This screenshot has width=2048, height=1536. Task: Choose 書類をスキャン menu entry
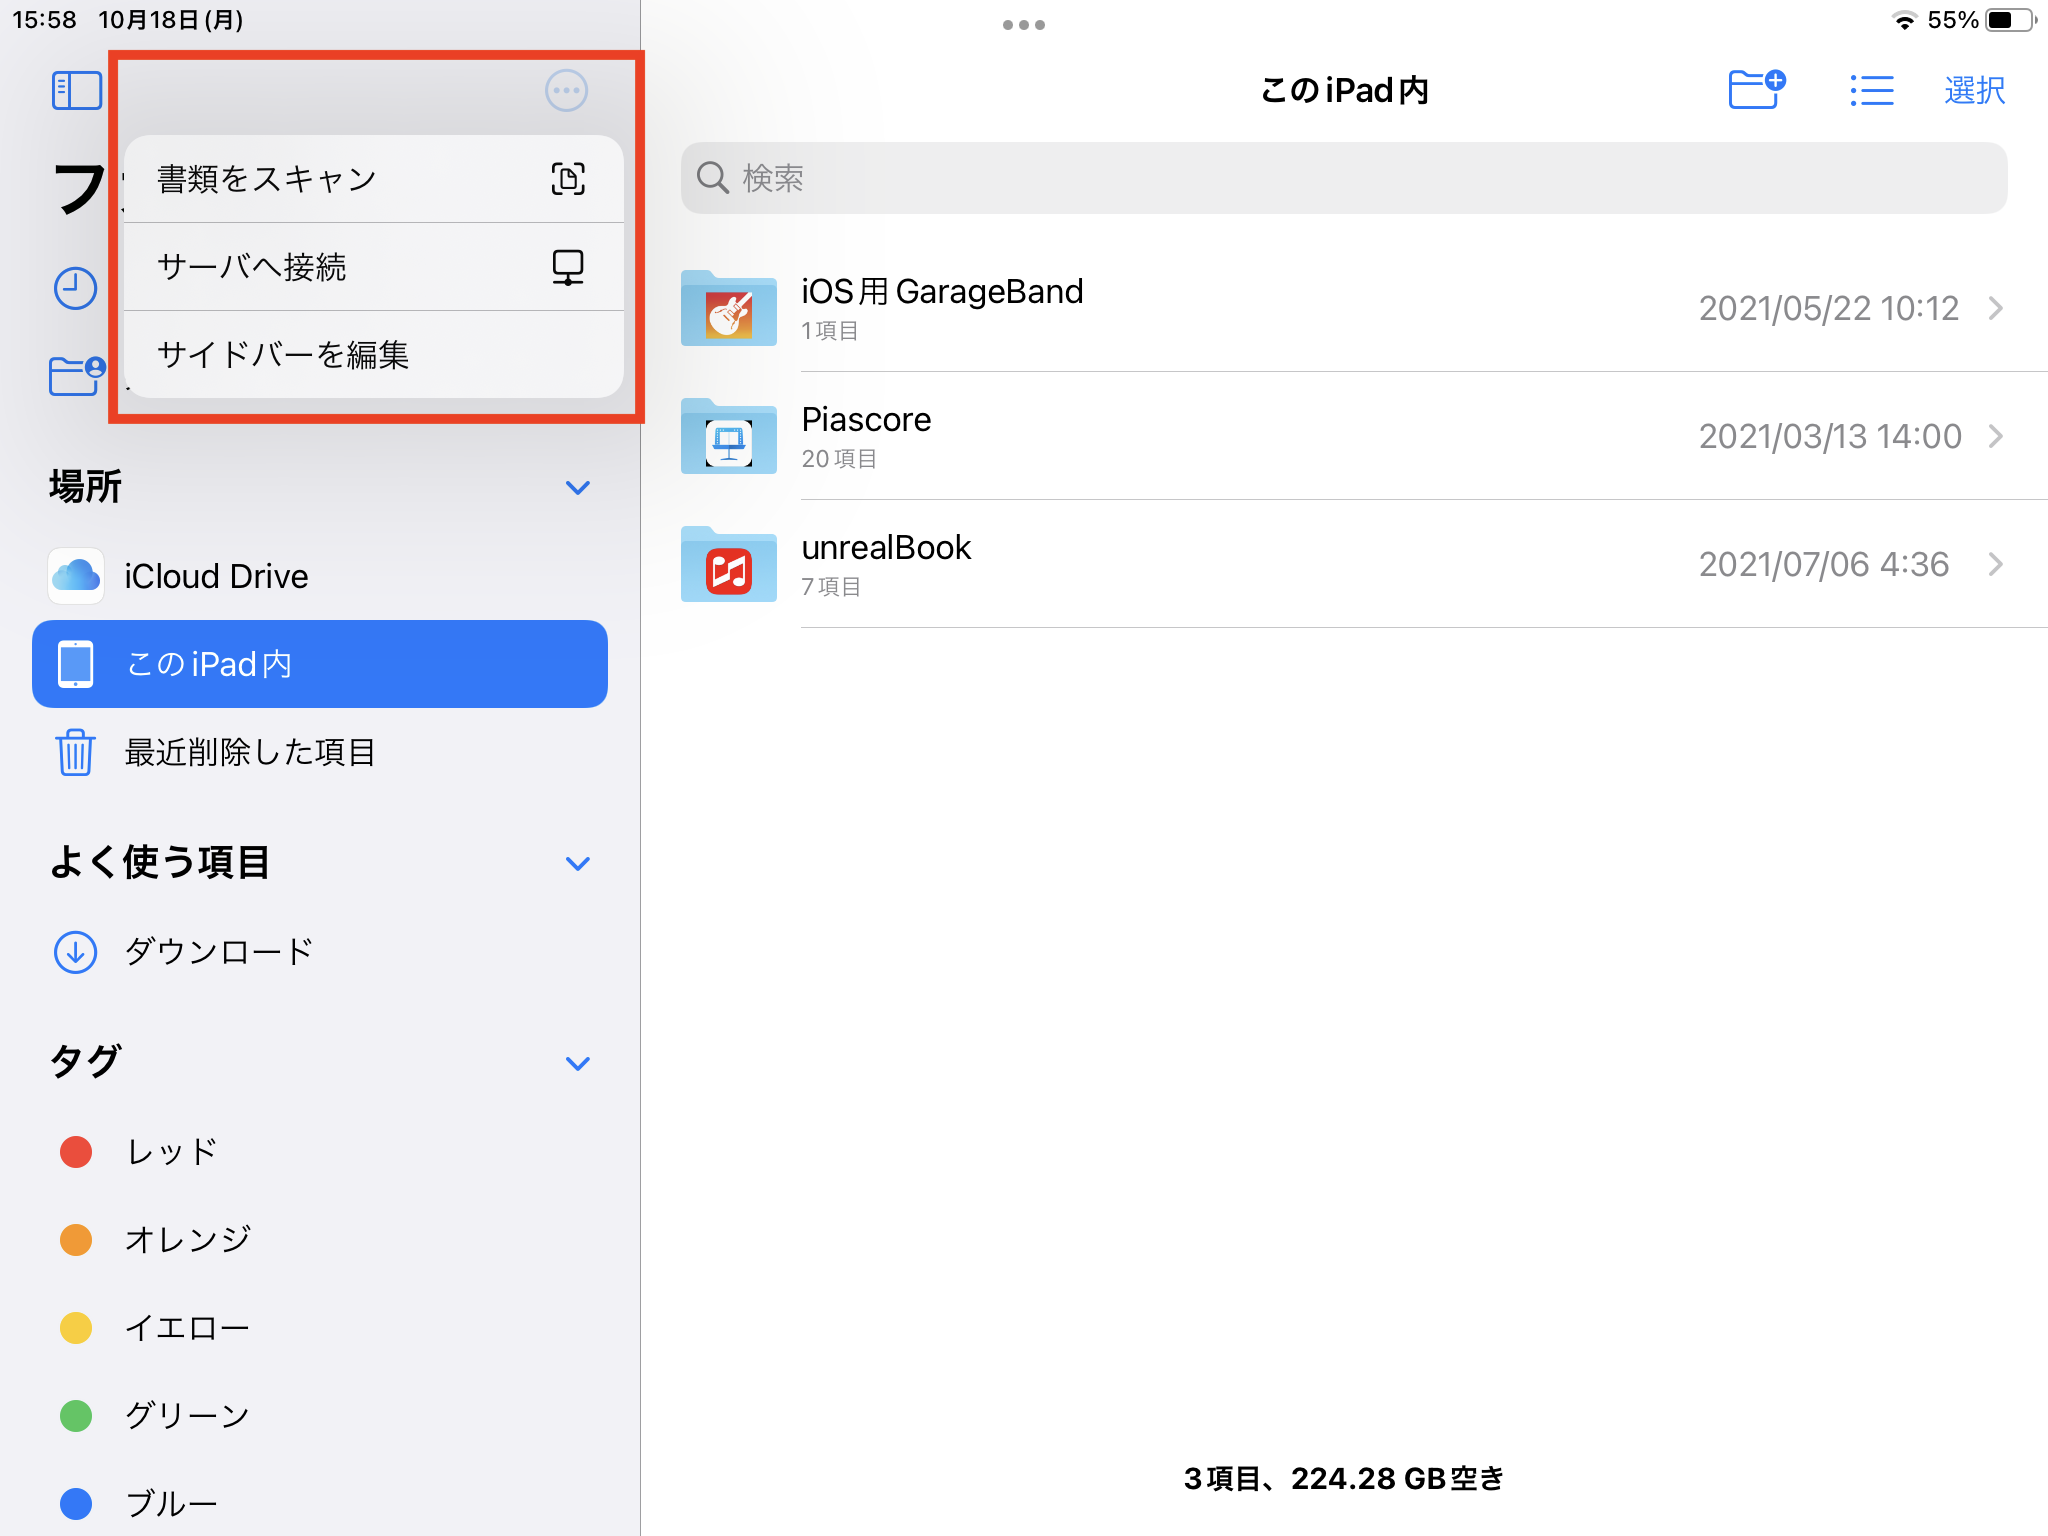[374, 179]
